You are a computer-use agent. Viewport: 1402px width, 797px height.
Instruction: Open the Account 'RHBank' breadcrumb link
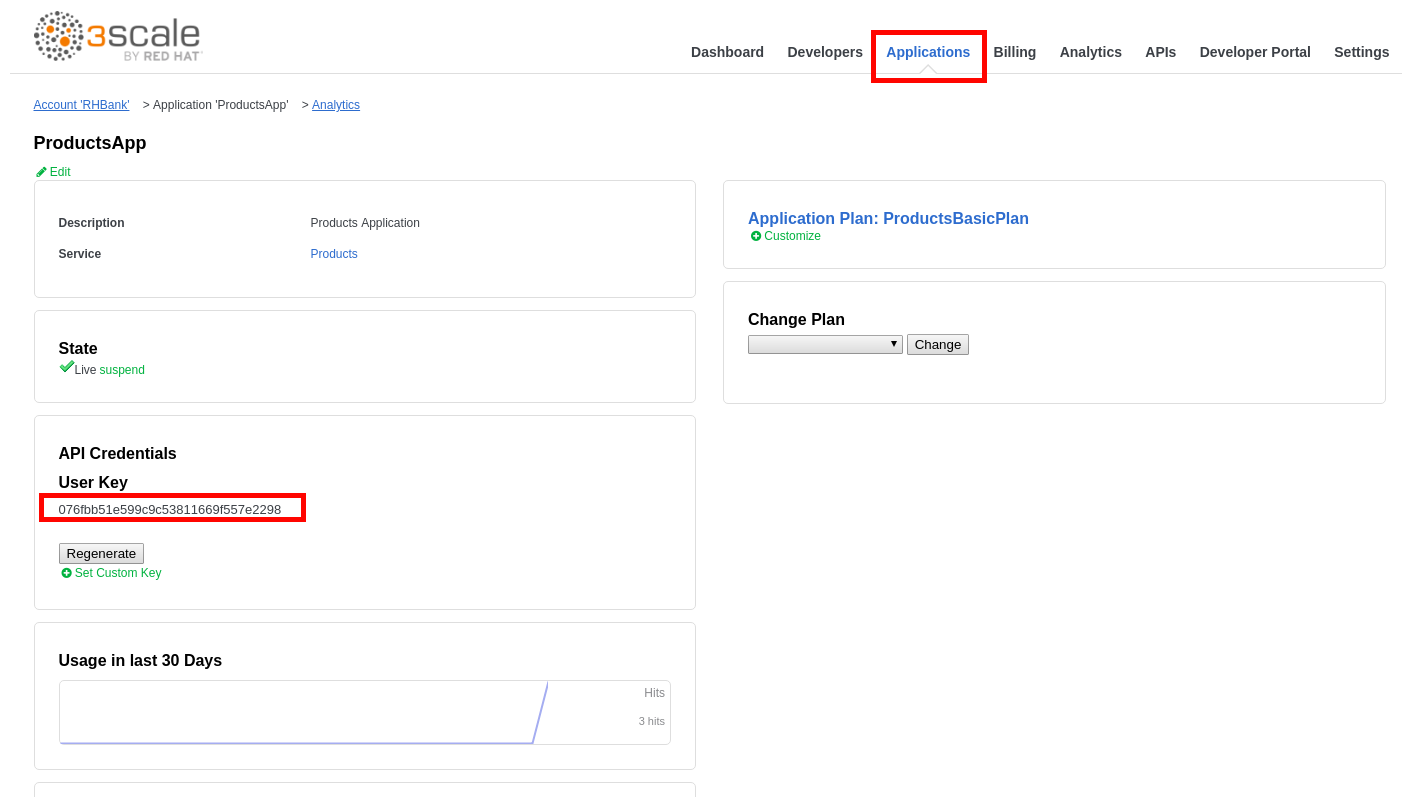(x=81, y=105)
